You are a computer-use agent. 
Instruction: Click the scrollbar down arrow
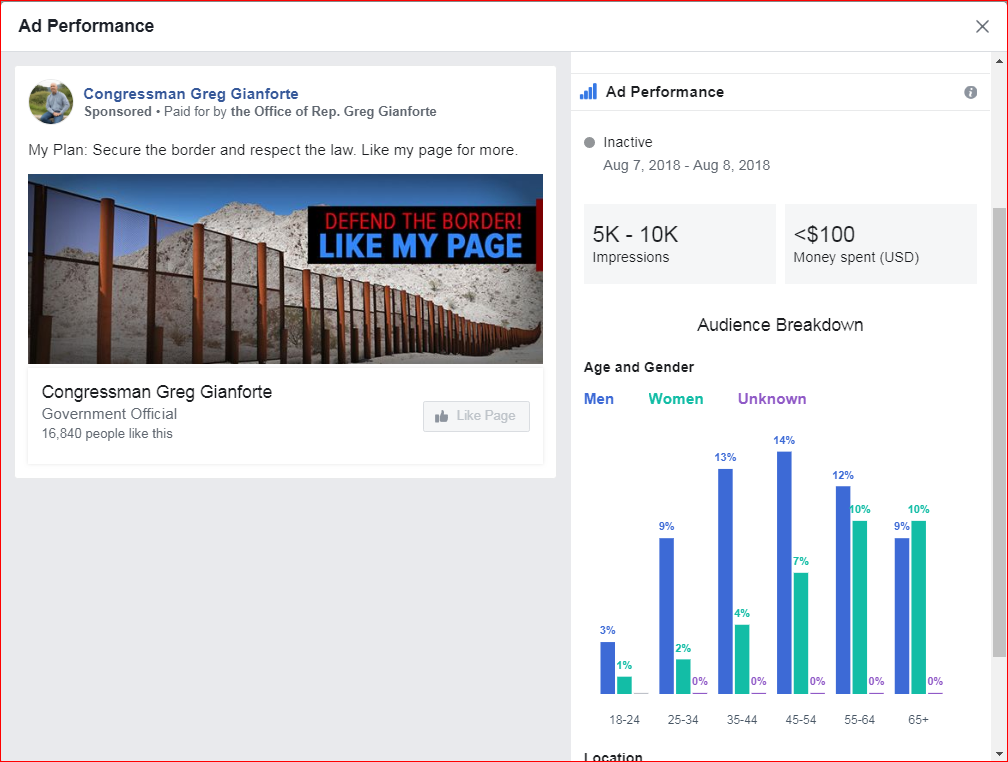(x=999, y=754)
